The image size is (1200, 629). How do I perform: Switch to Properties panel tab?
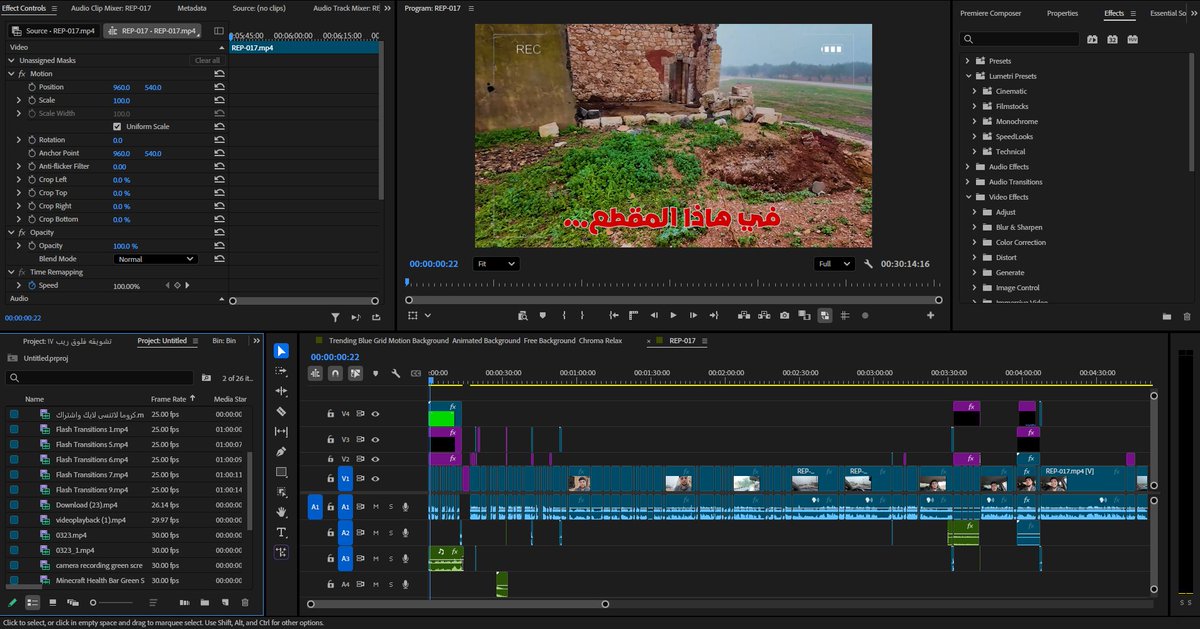1062,13
